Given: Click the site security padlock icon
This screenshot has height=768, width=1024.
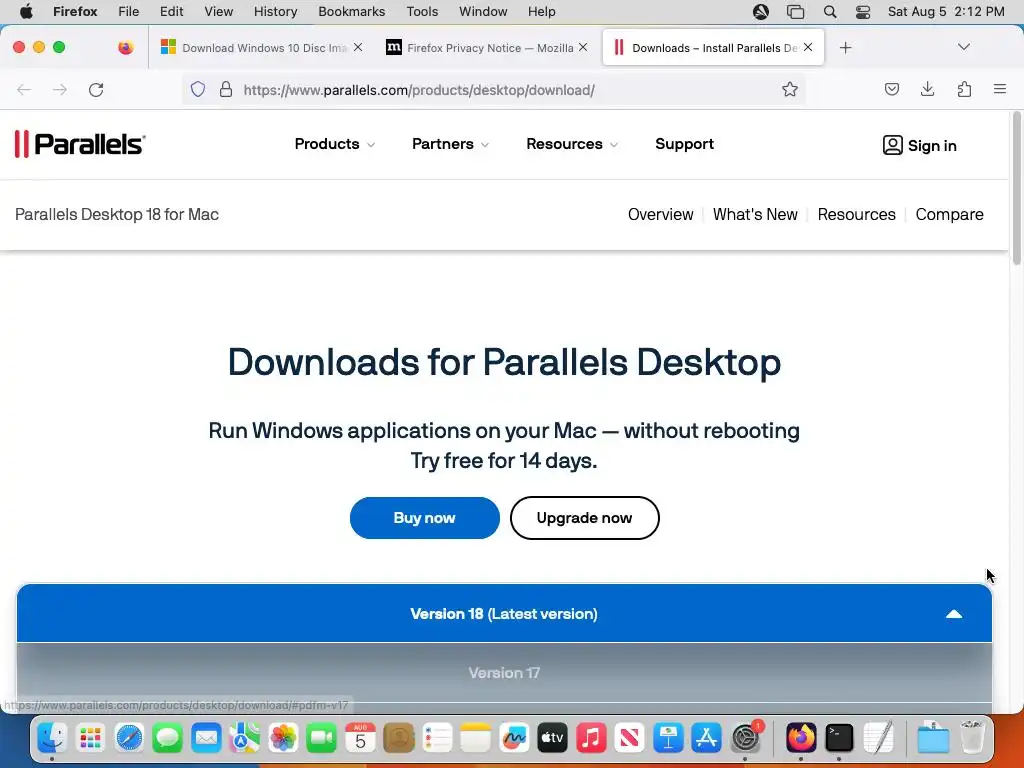Looking at the screenshot, I should [226, 89].
